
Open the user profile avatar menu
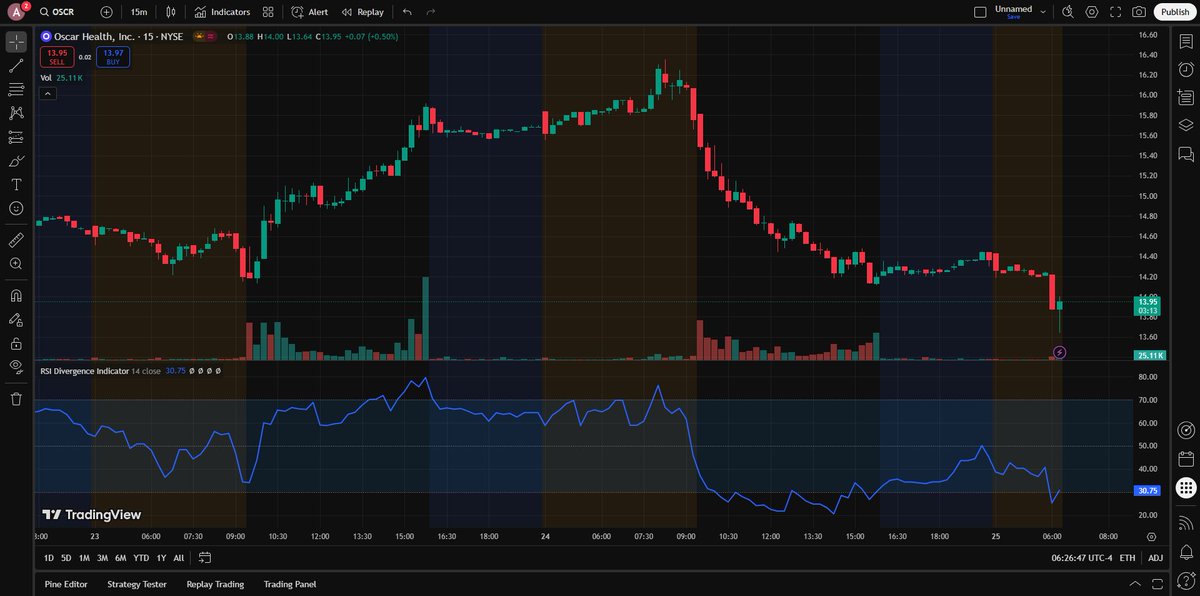[x=16, y=12]
